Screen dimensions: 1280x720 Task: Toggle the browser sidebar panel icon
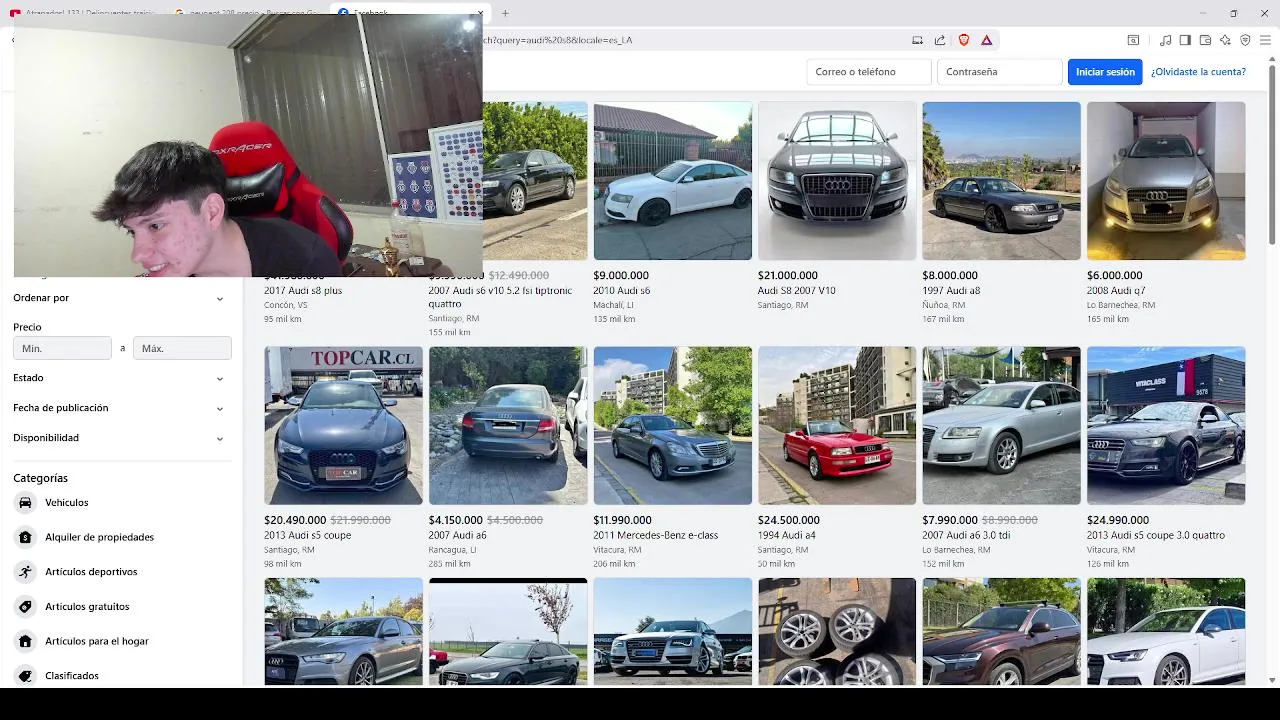pyautogui.click(x=1185, y=40)
